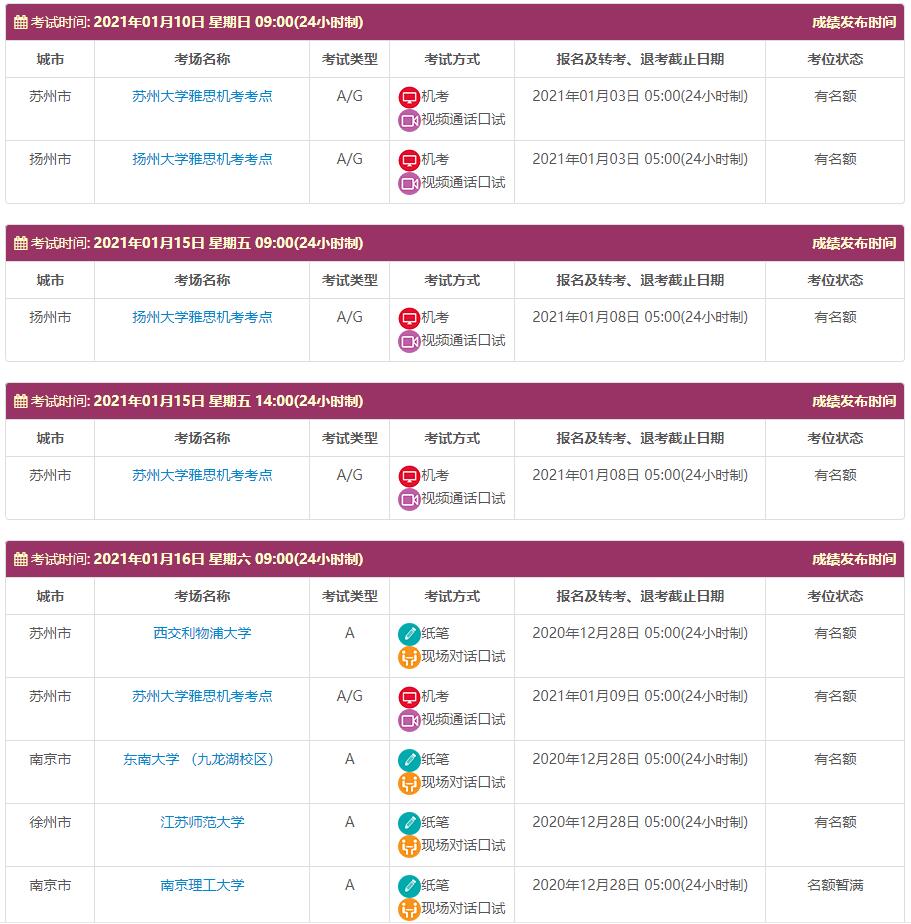This screenshot has width=911, height=924.
Task: Click 视频通话口试 icon in 01月10日 苏州市 row
Action: pyautogui.click(x=409, y=121)
